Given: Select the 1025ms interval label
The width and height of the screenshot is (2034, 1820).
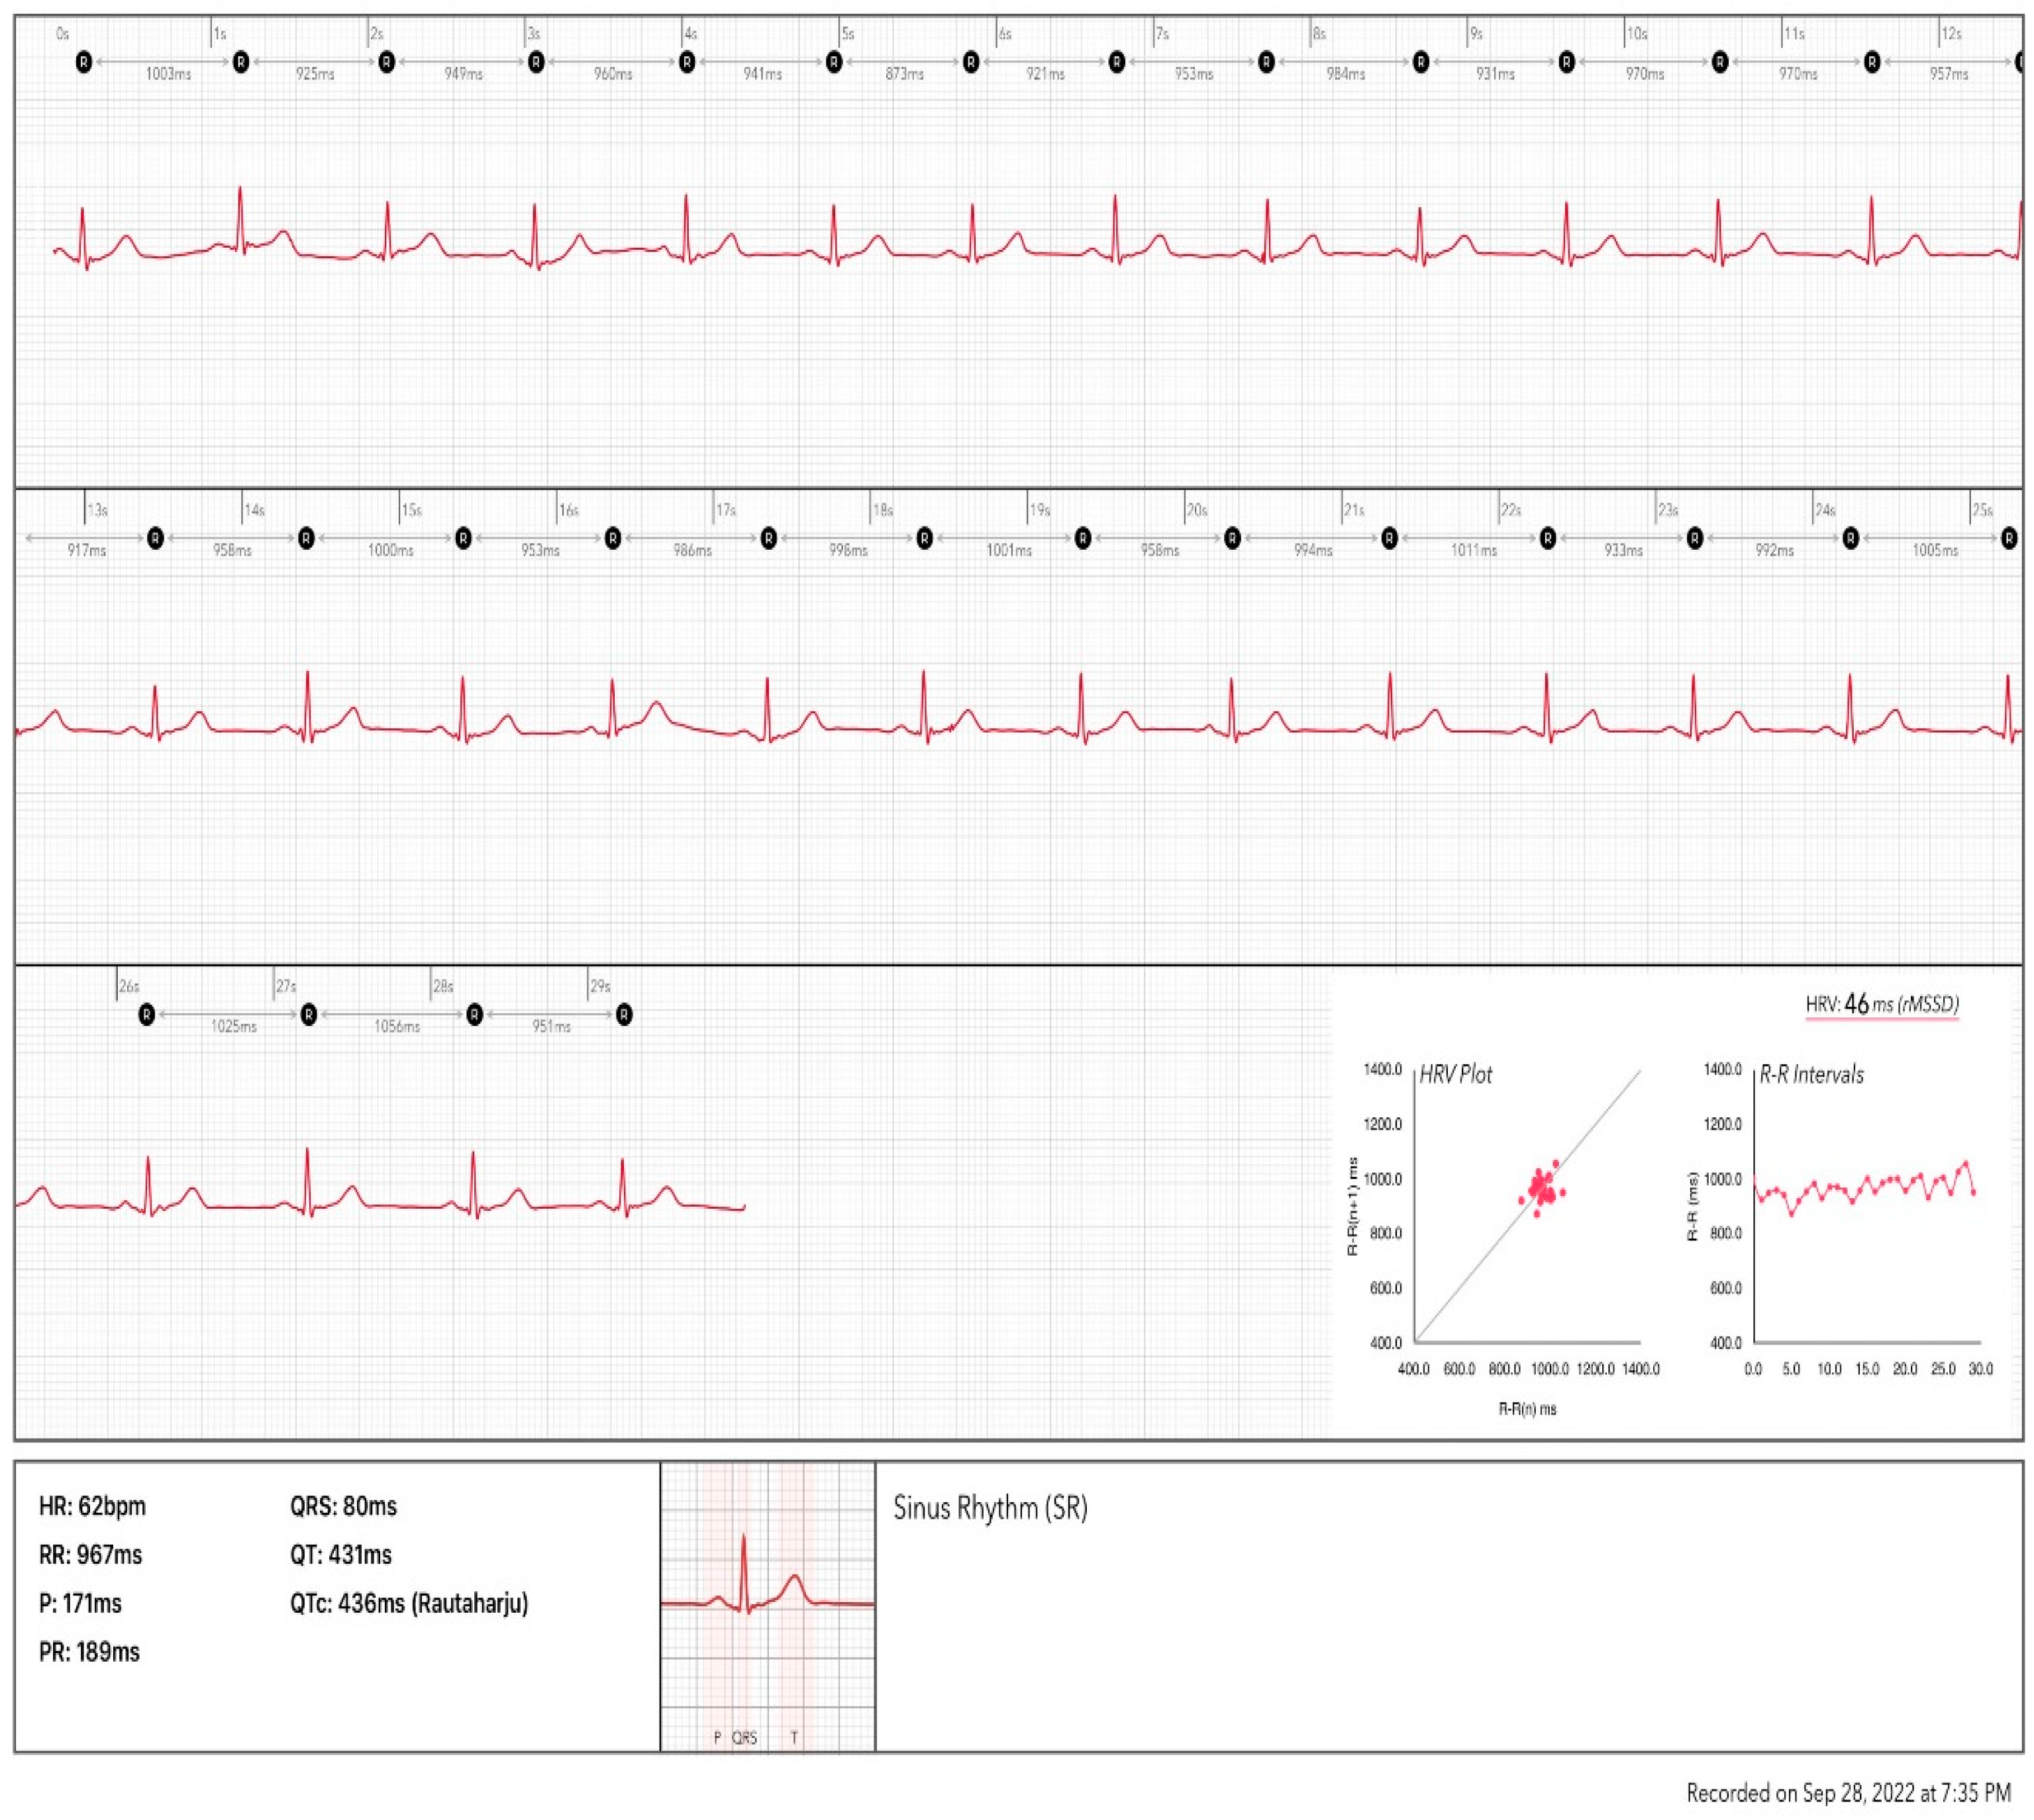Looking at the screenshot, I should click(x=233, y=1027).
